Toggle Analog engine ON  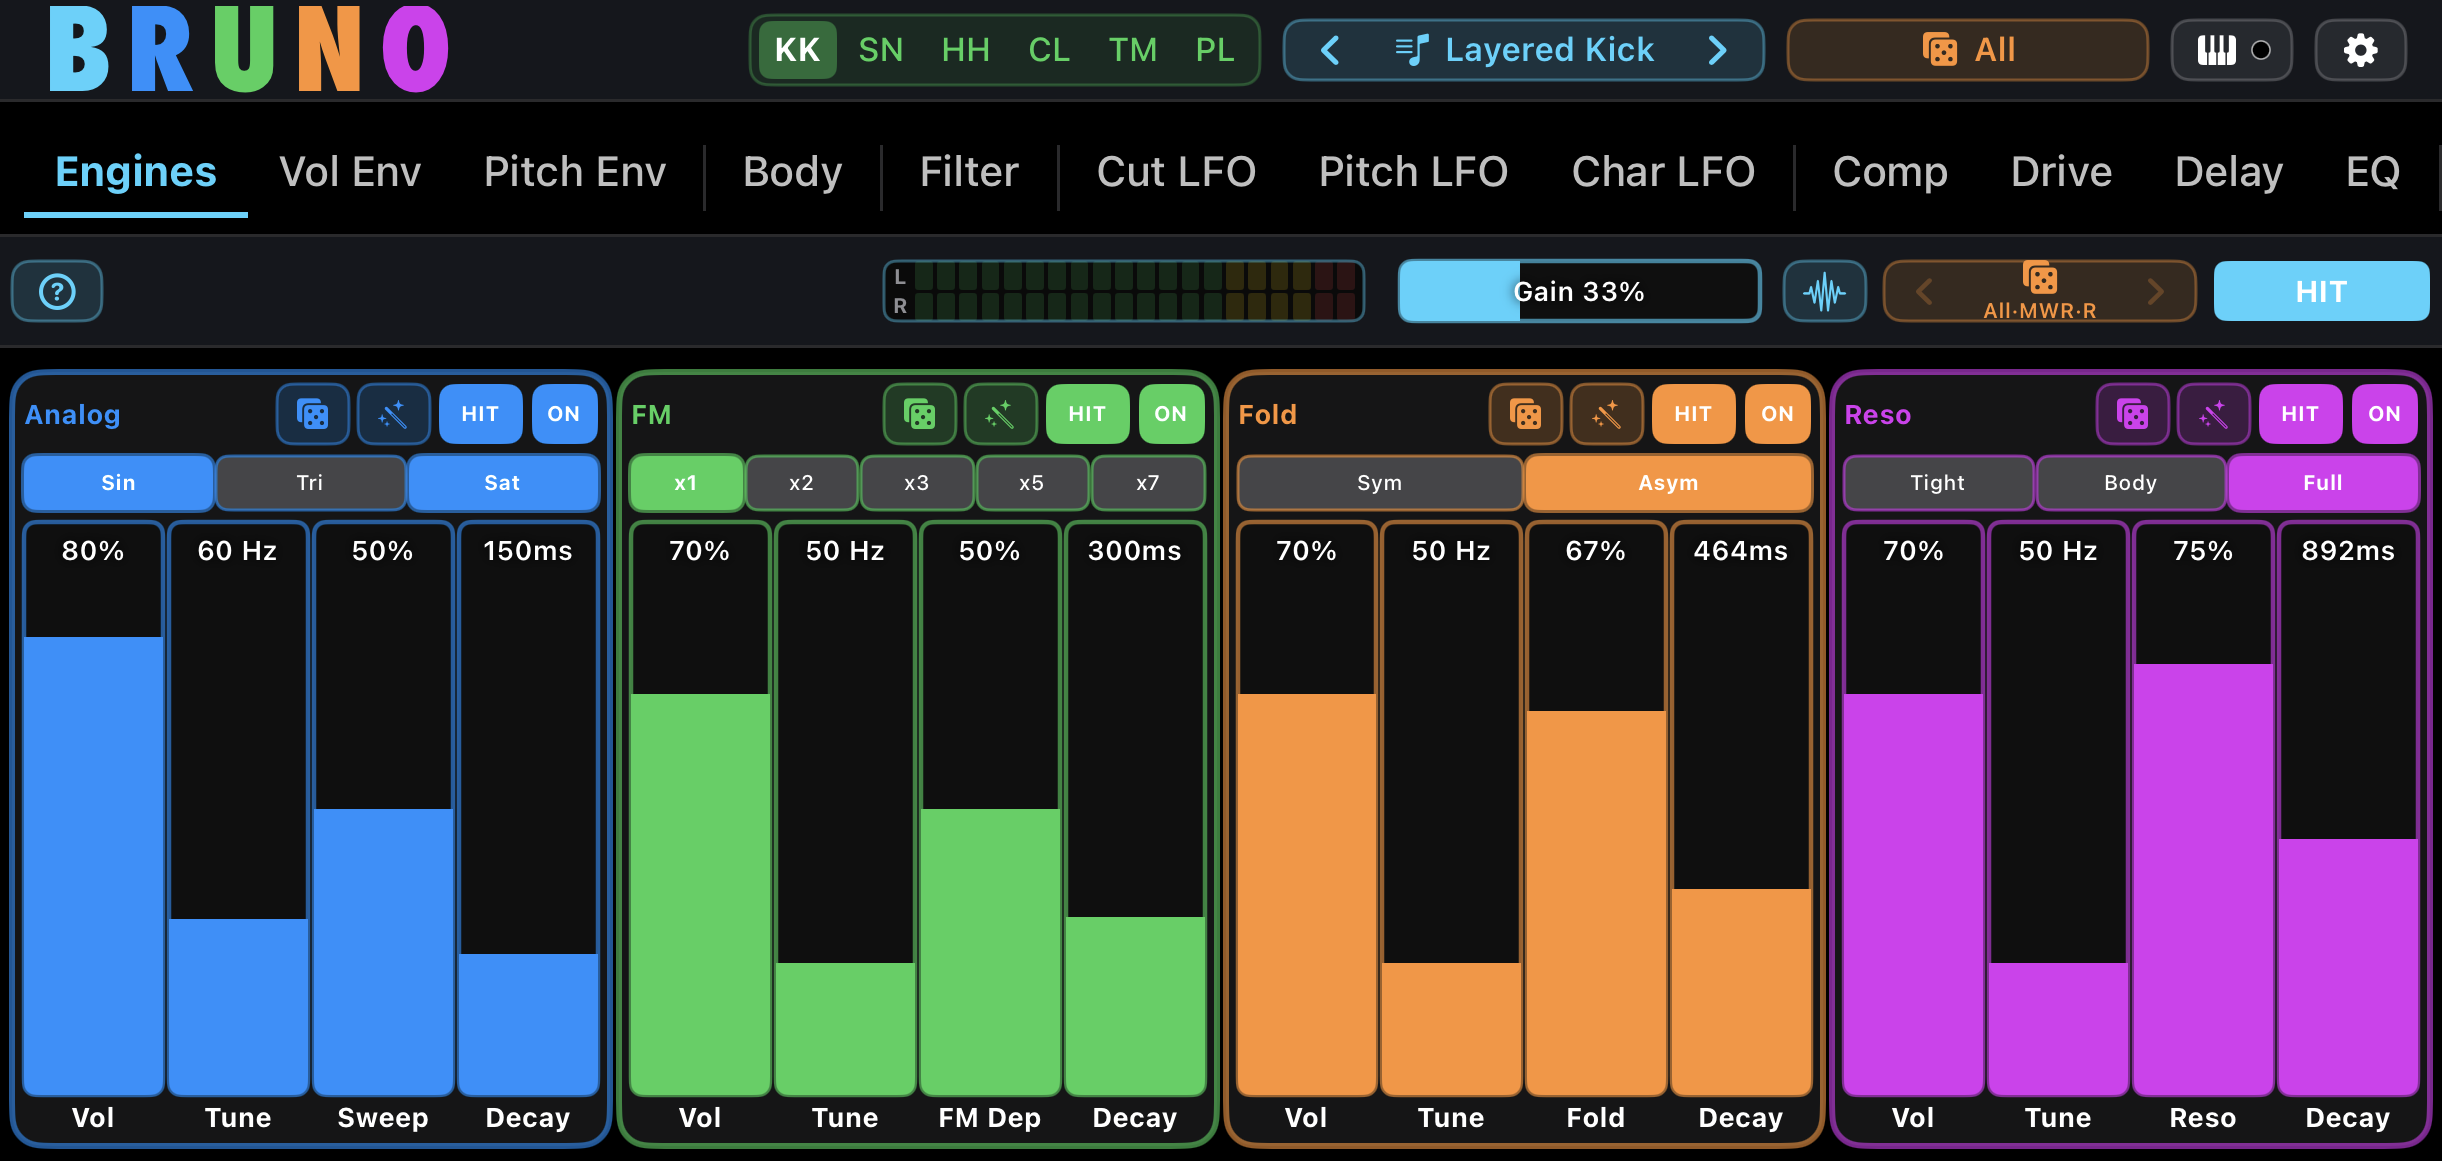coord(564,414)
